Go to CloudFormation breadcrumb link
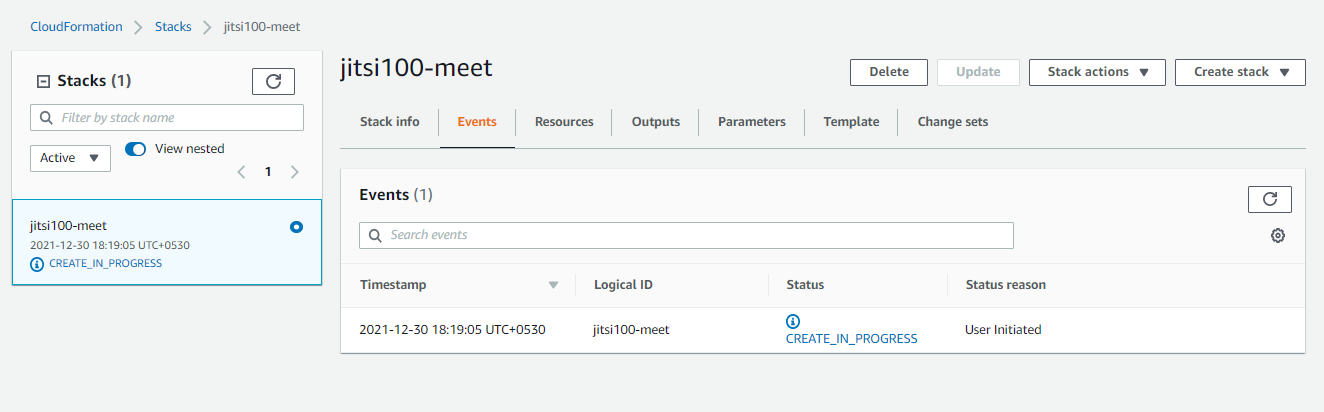This screenshot has height=412, width=1324. click(x=75, y=27)
